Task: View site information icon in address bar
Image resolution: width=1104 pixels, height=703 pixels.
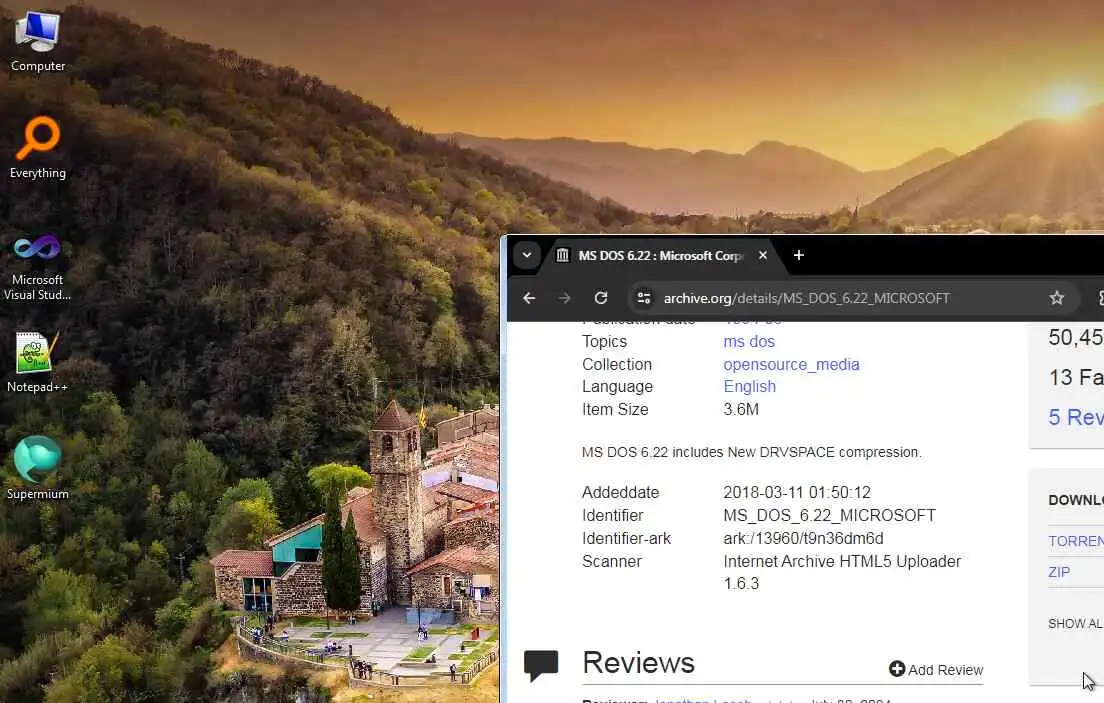Action: click(x=644, y=298)
